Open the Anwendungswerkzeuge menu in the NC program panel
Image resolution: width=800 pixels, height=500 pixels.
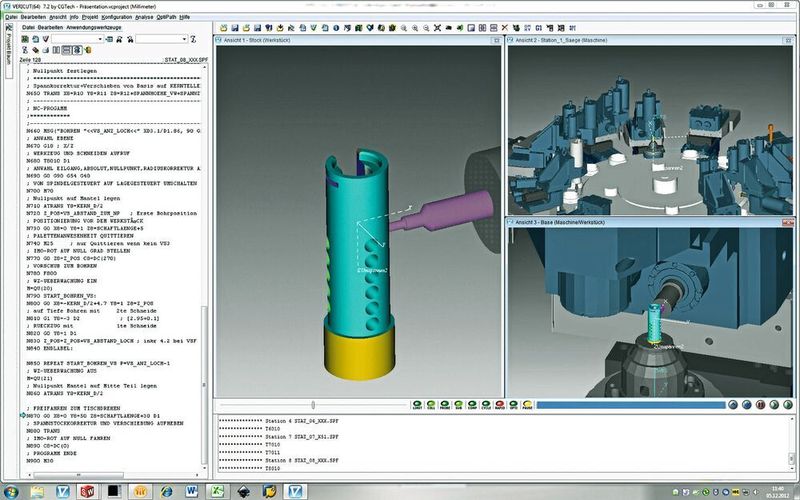(94, 28)
